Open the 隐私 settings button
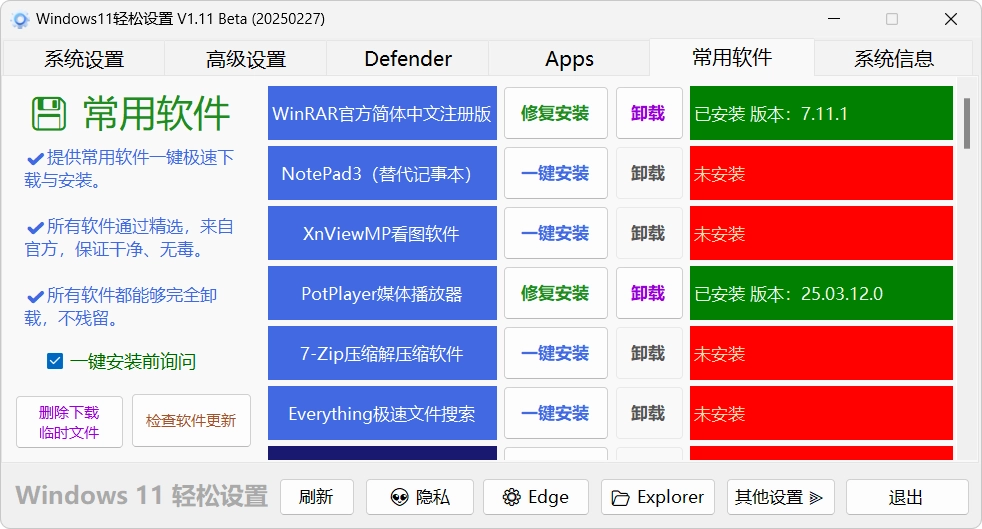Image resolution: width=982 pixels, height=529 pixels. (420, 497)
